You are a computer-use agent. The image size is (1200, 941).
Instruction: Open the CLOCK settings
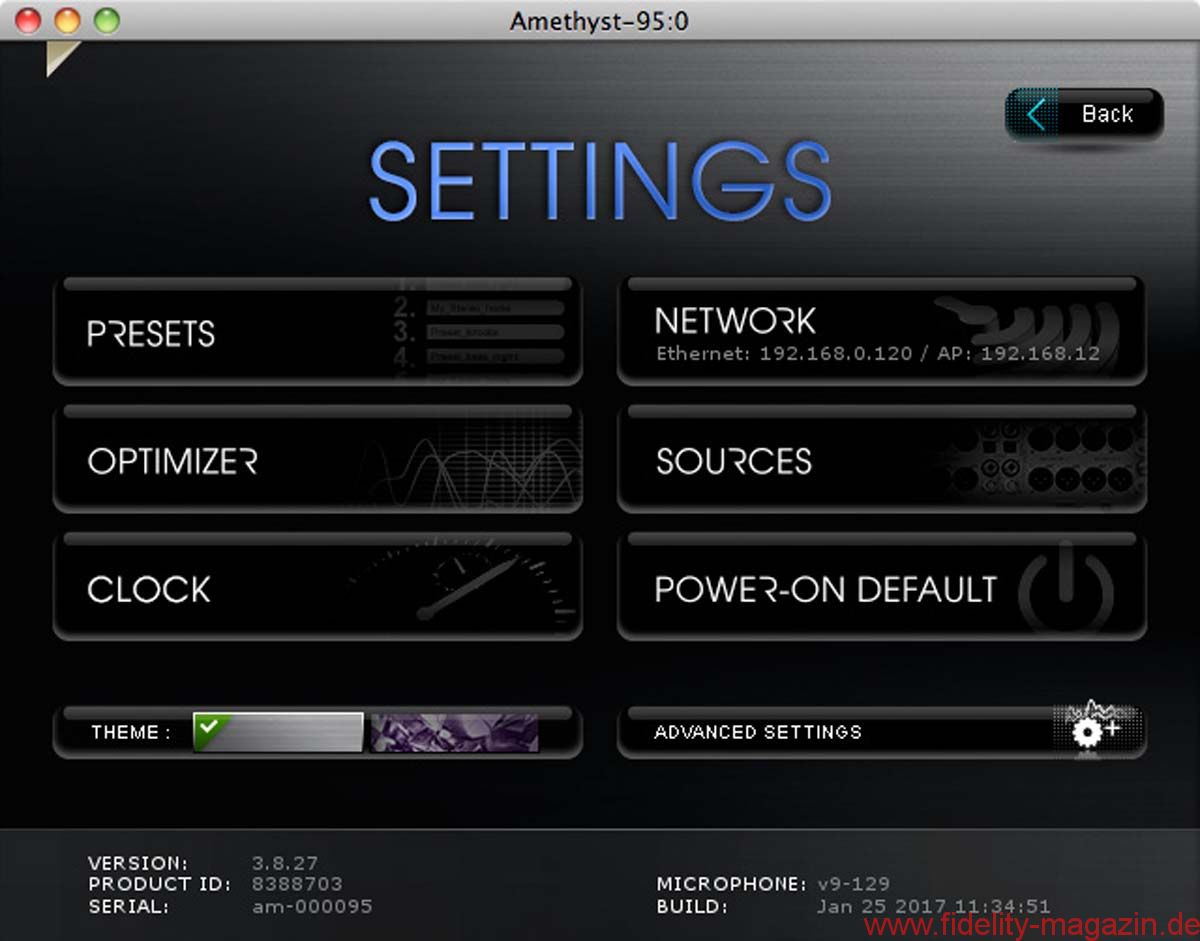tap(149, 589)
